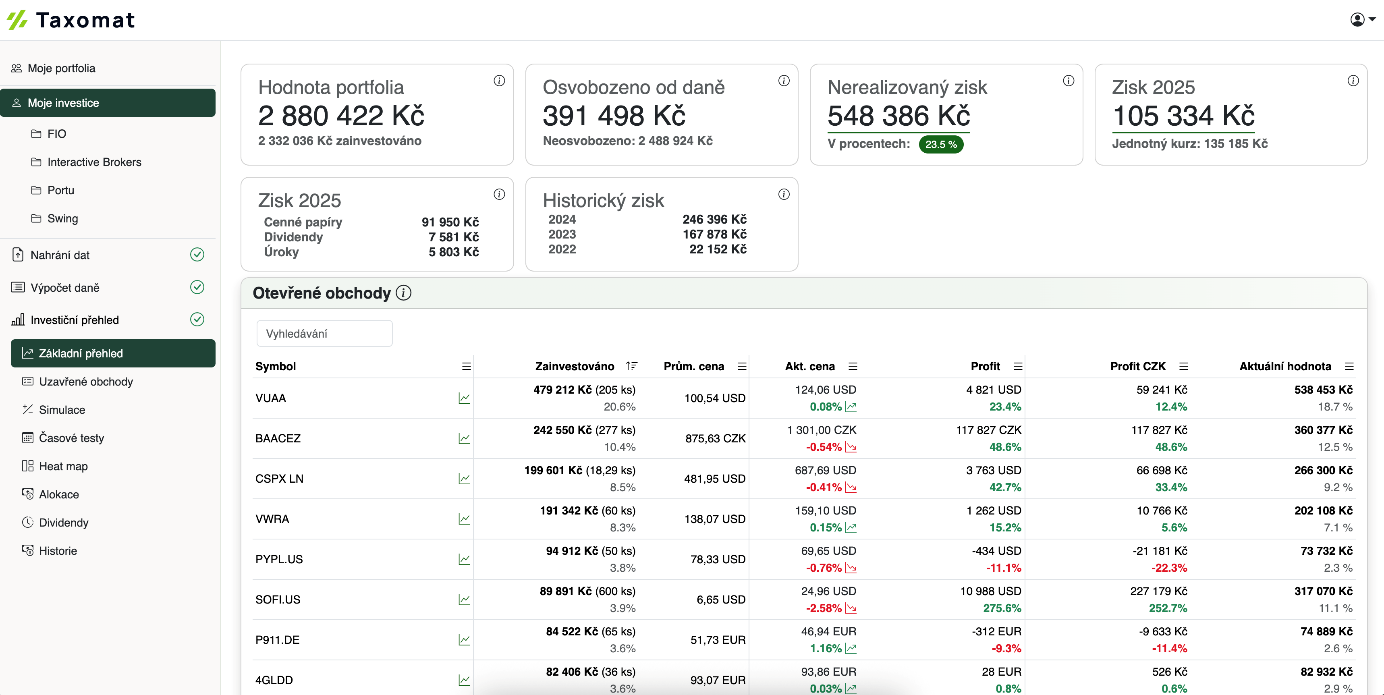The width and height of the screenshot is (1384, 695).
Task: Click green checkmark next to Nahrání dat
Action: pyautogui.click(x=197, y=255)
